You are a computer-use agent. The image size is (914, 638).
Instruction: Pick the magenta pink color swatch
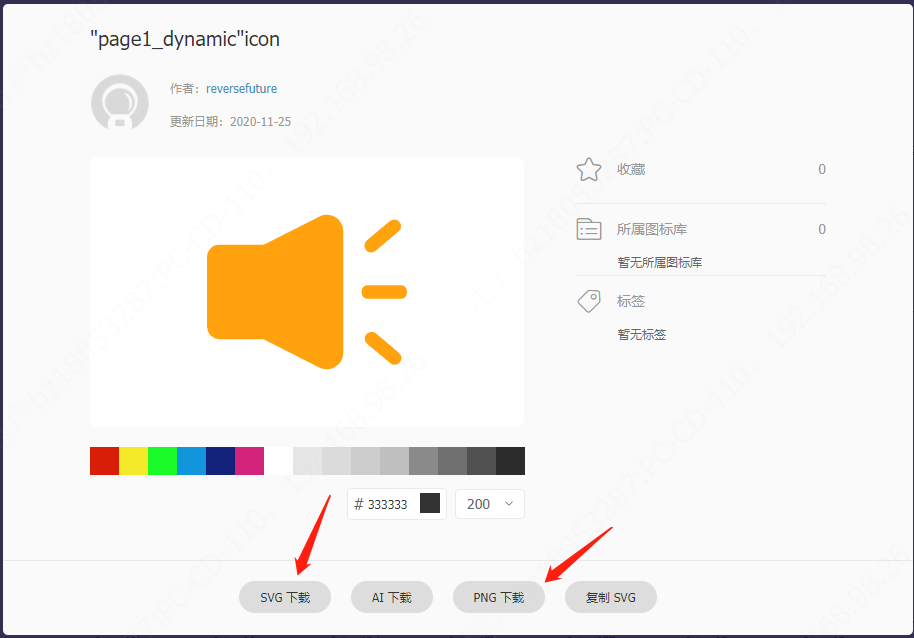[249, 461]
